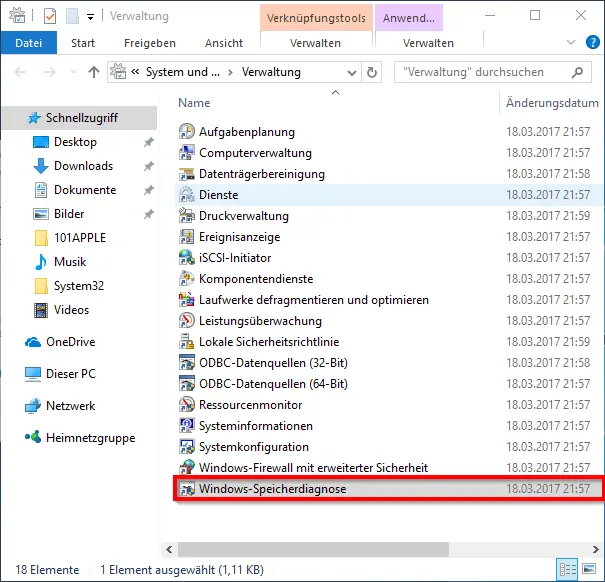Click the blue help question mark icon
Screen dimensions: 605x582
[592, 42]
